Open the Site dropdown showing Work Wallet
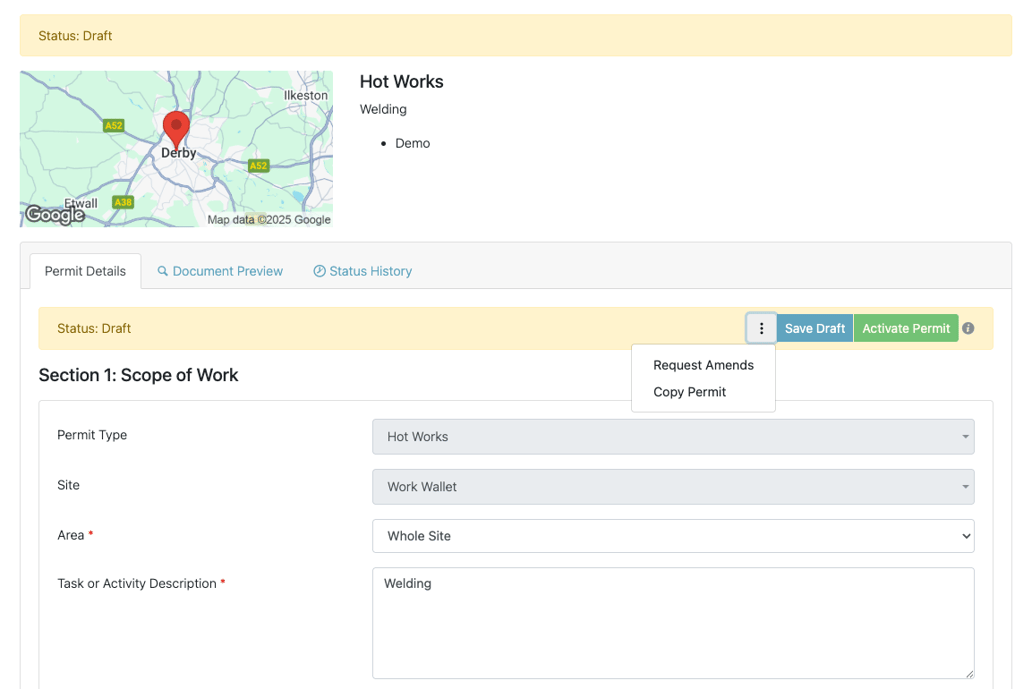The image size is (1032, 689). 673,486
